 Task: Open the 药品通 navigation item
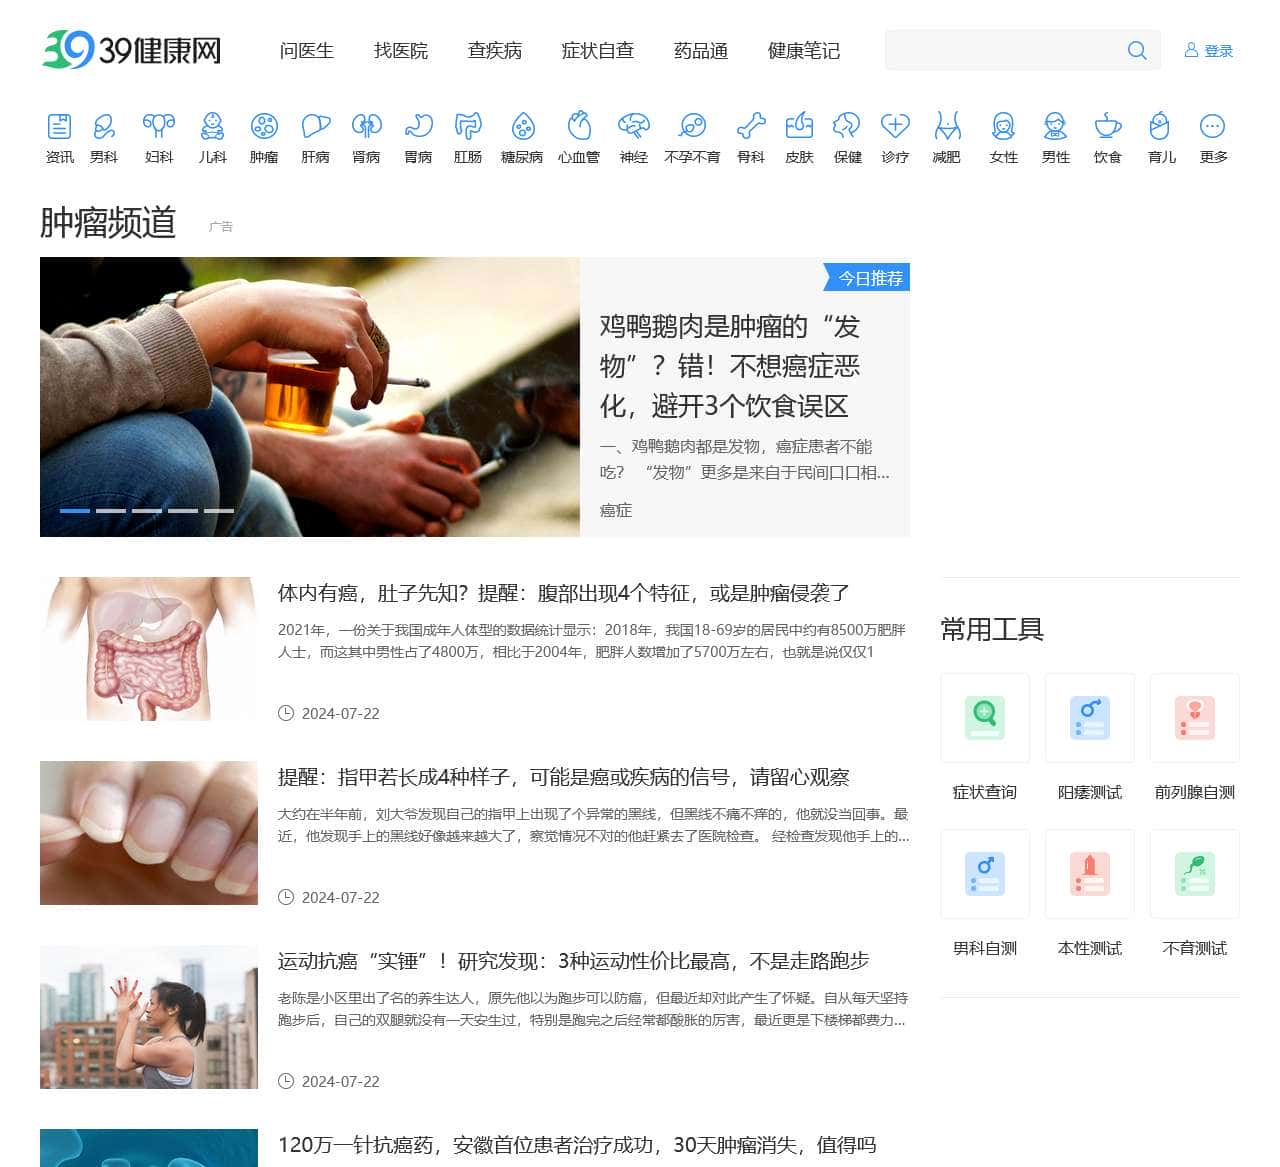point(701,51)
